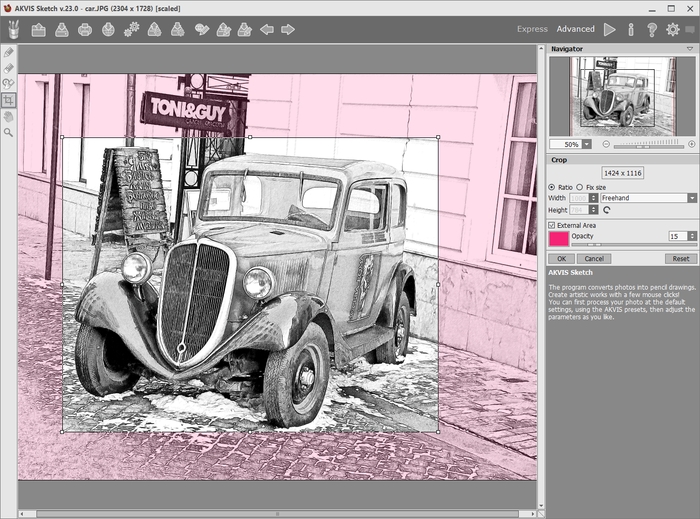Click the Opacity value field showing 15
Screen dimensions: 700x519
click(x=677, y=236)
